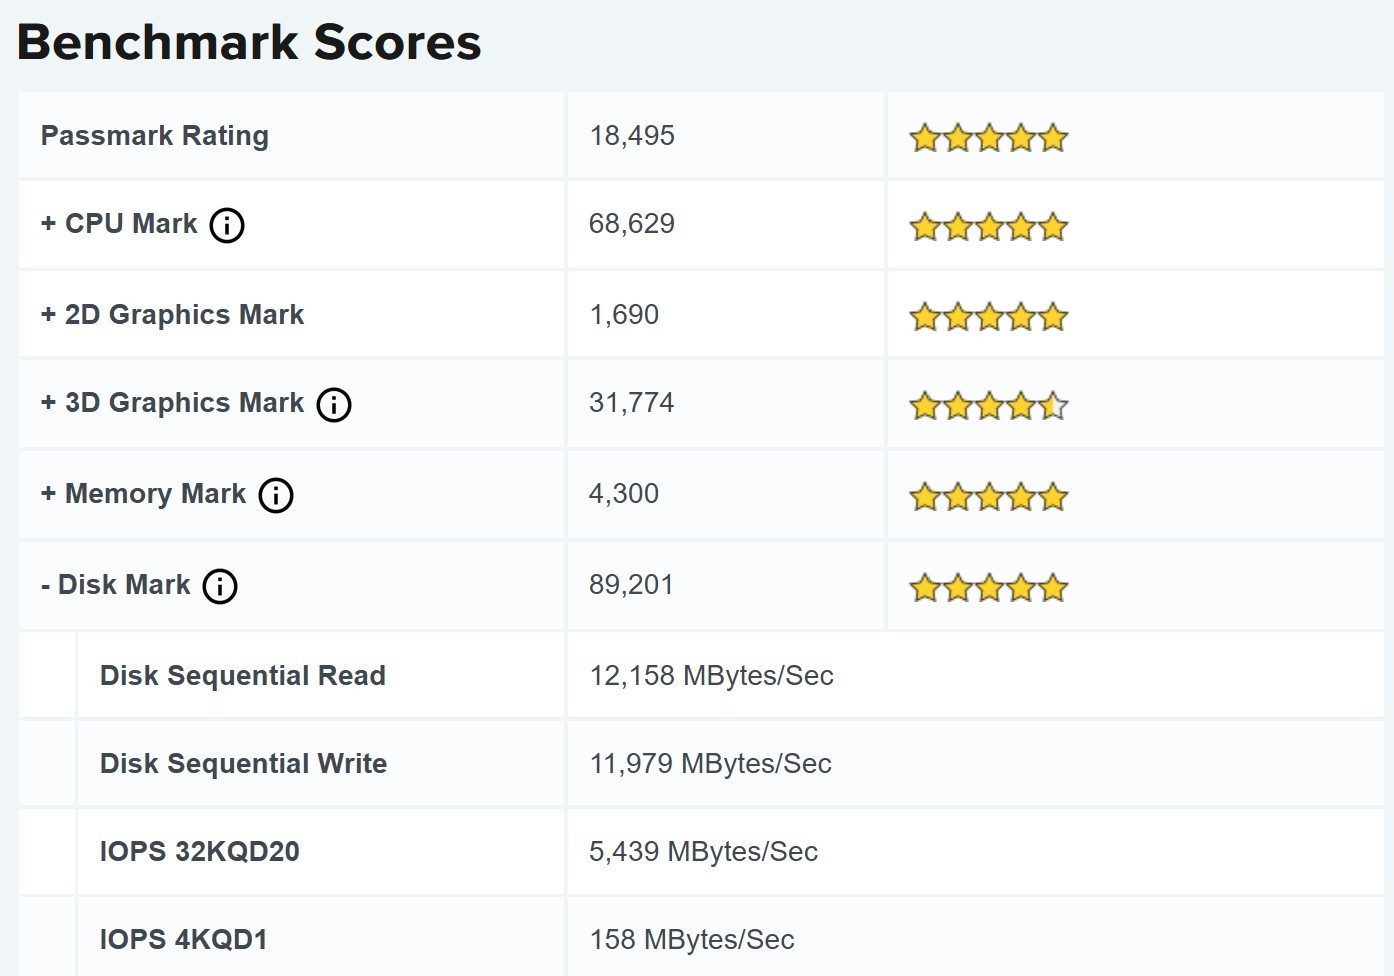
Task: Collapse the Disk Mark row
Action: click(46, 585)
